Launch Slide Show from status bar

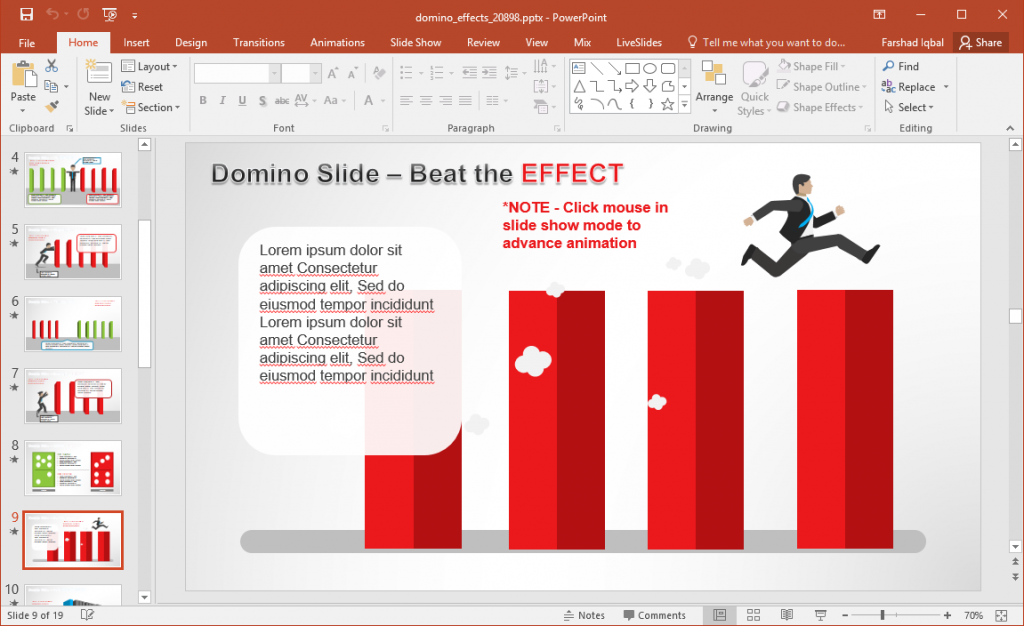821,615
